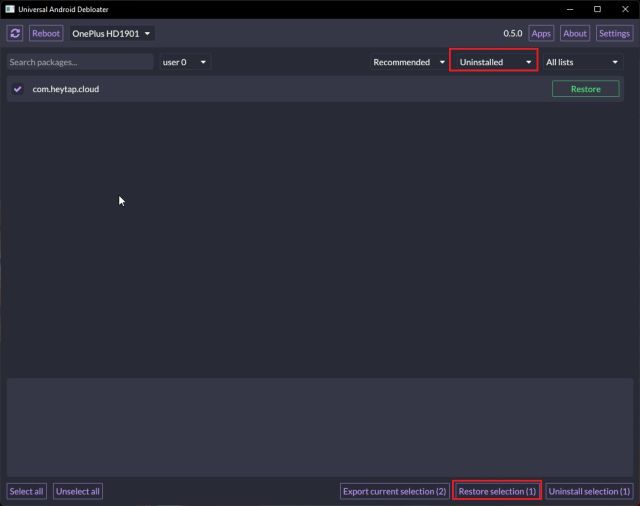Click Uninstall selection (1) button
Screen dimensions: 640x506
(x=589, y=491)
